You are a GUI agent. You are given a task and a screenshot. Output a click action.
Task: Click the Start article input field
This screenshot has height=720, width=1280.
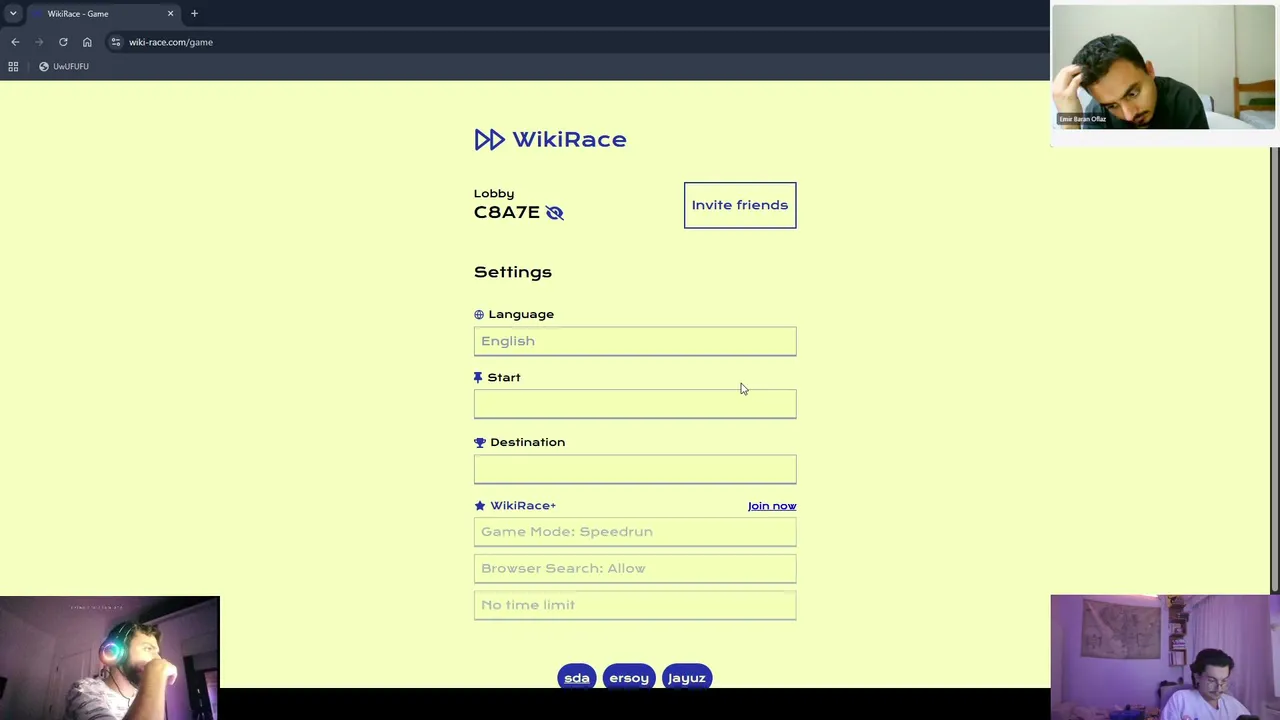point(635,404)
